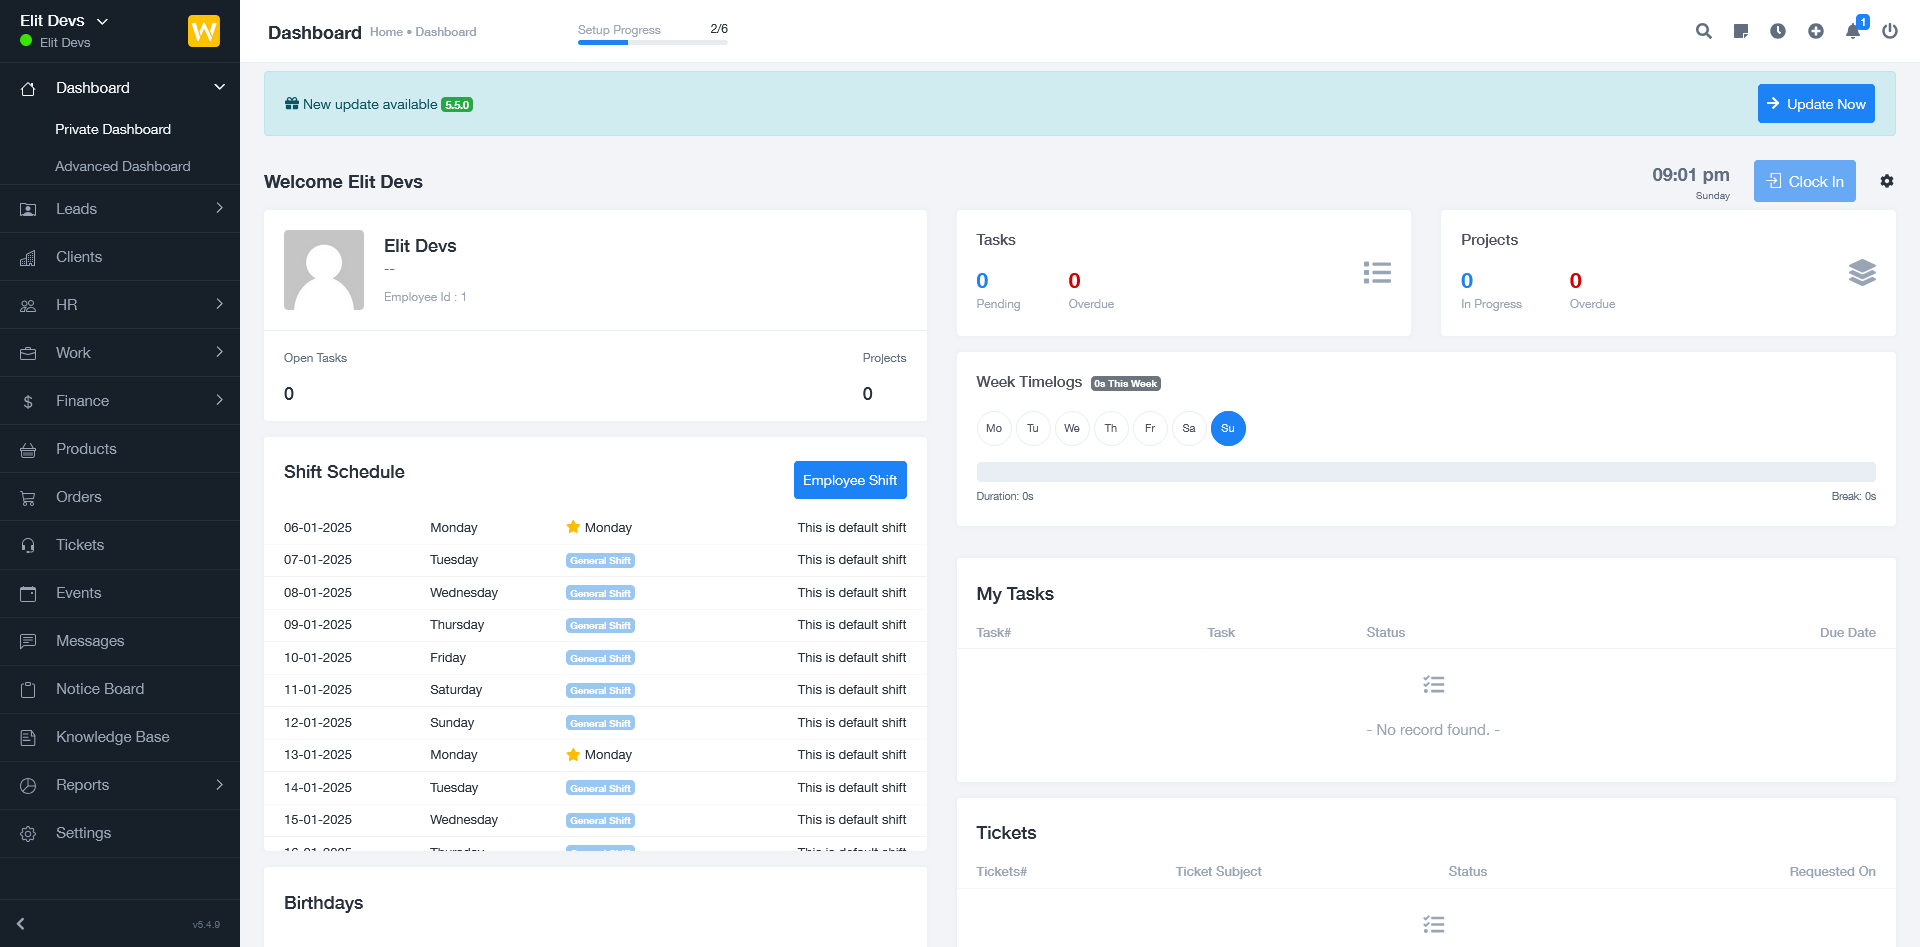
Task: Open sticky notes icon in header
Action: pyautogui.click(x=1741, y=31)
